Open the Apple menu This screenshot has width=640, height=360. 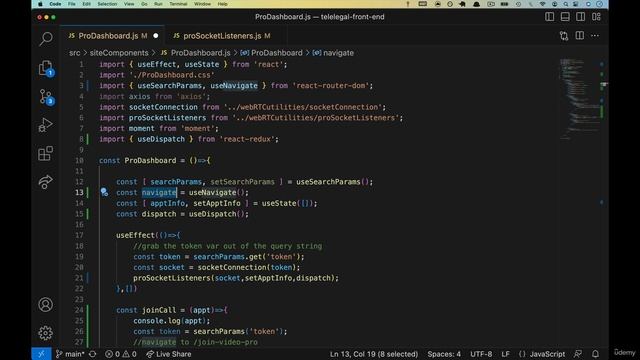(40, 4)
